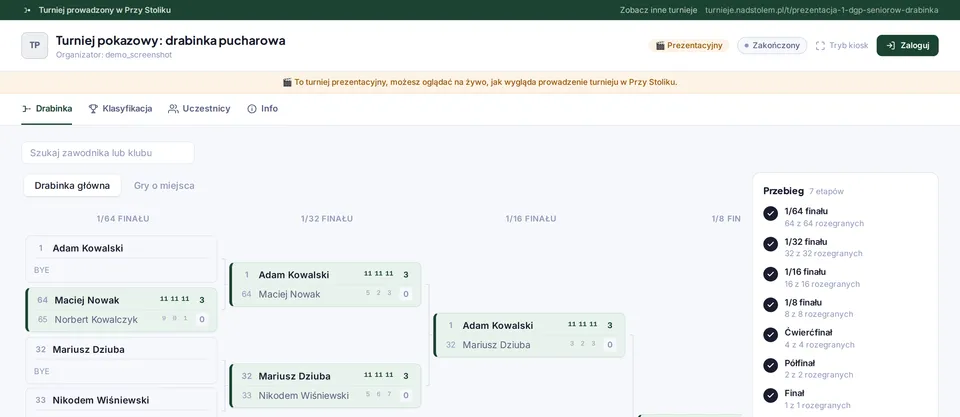Click the info circle icon of Info tab
Image resolution: width=960 pixels, height=417 pixels.
[252, 108]
